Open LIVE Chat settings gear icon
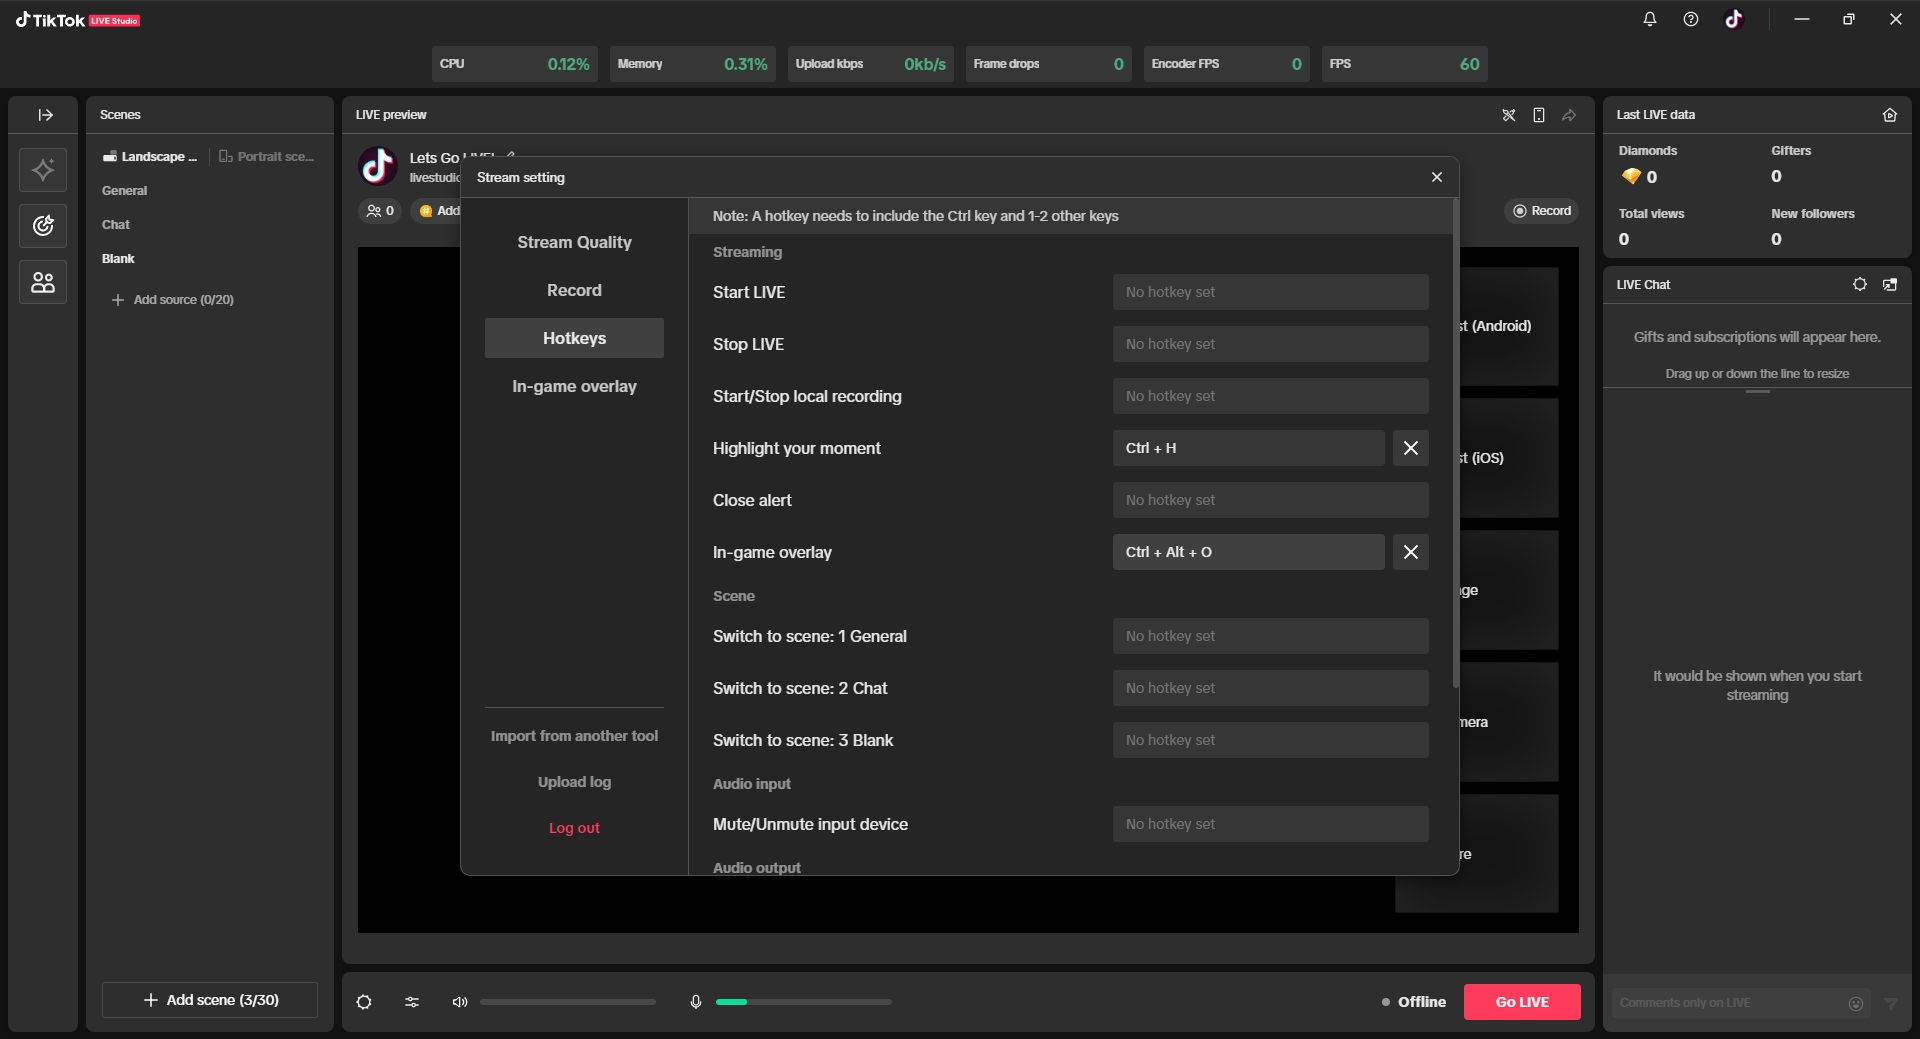Screen dimensions: 1920x1039 pyautogui.click(x=1860, y=285)
